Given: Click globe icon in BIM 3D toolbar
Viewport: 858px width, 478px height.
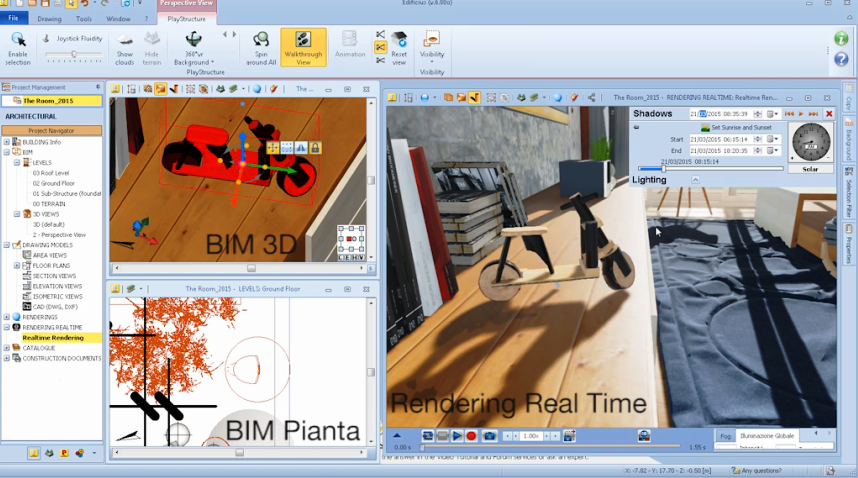Looking at the screenshot, I should coord(257,89).
